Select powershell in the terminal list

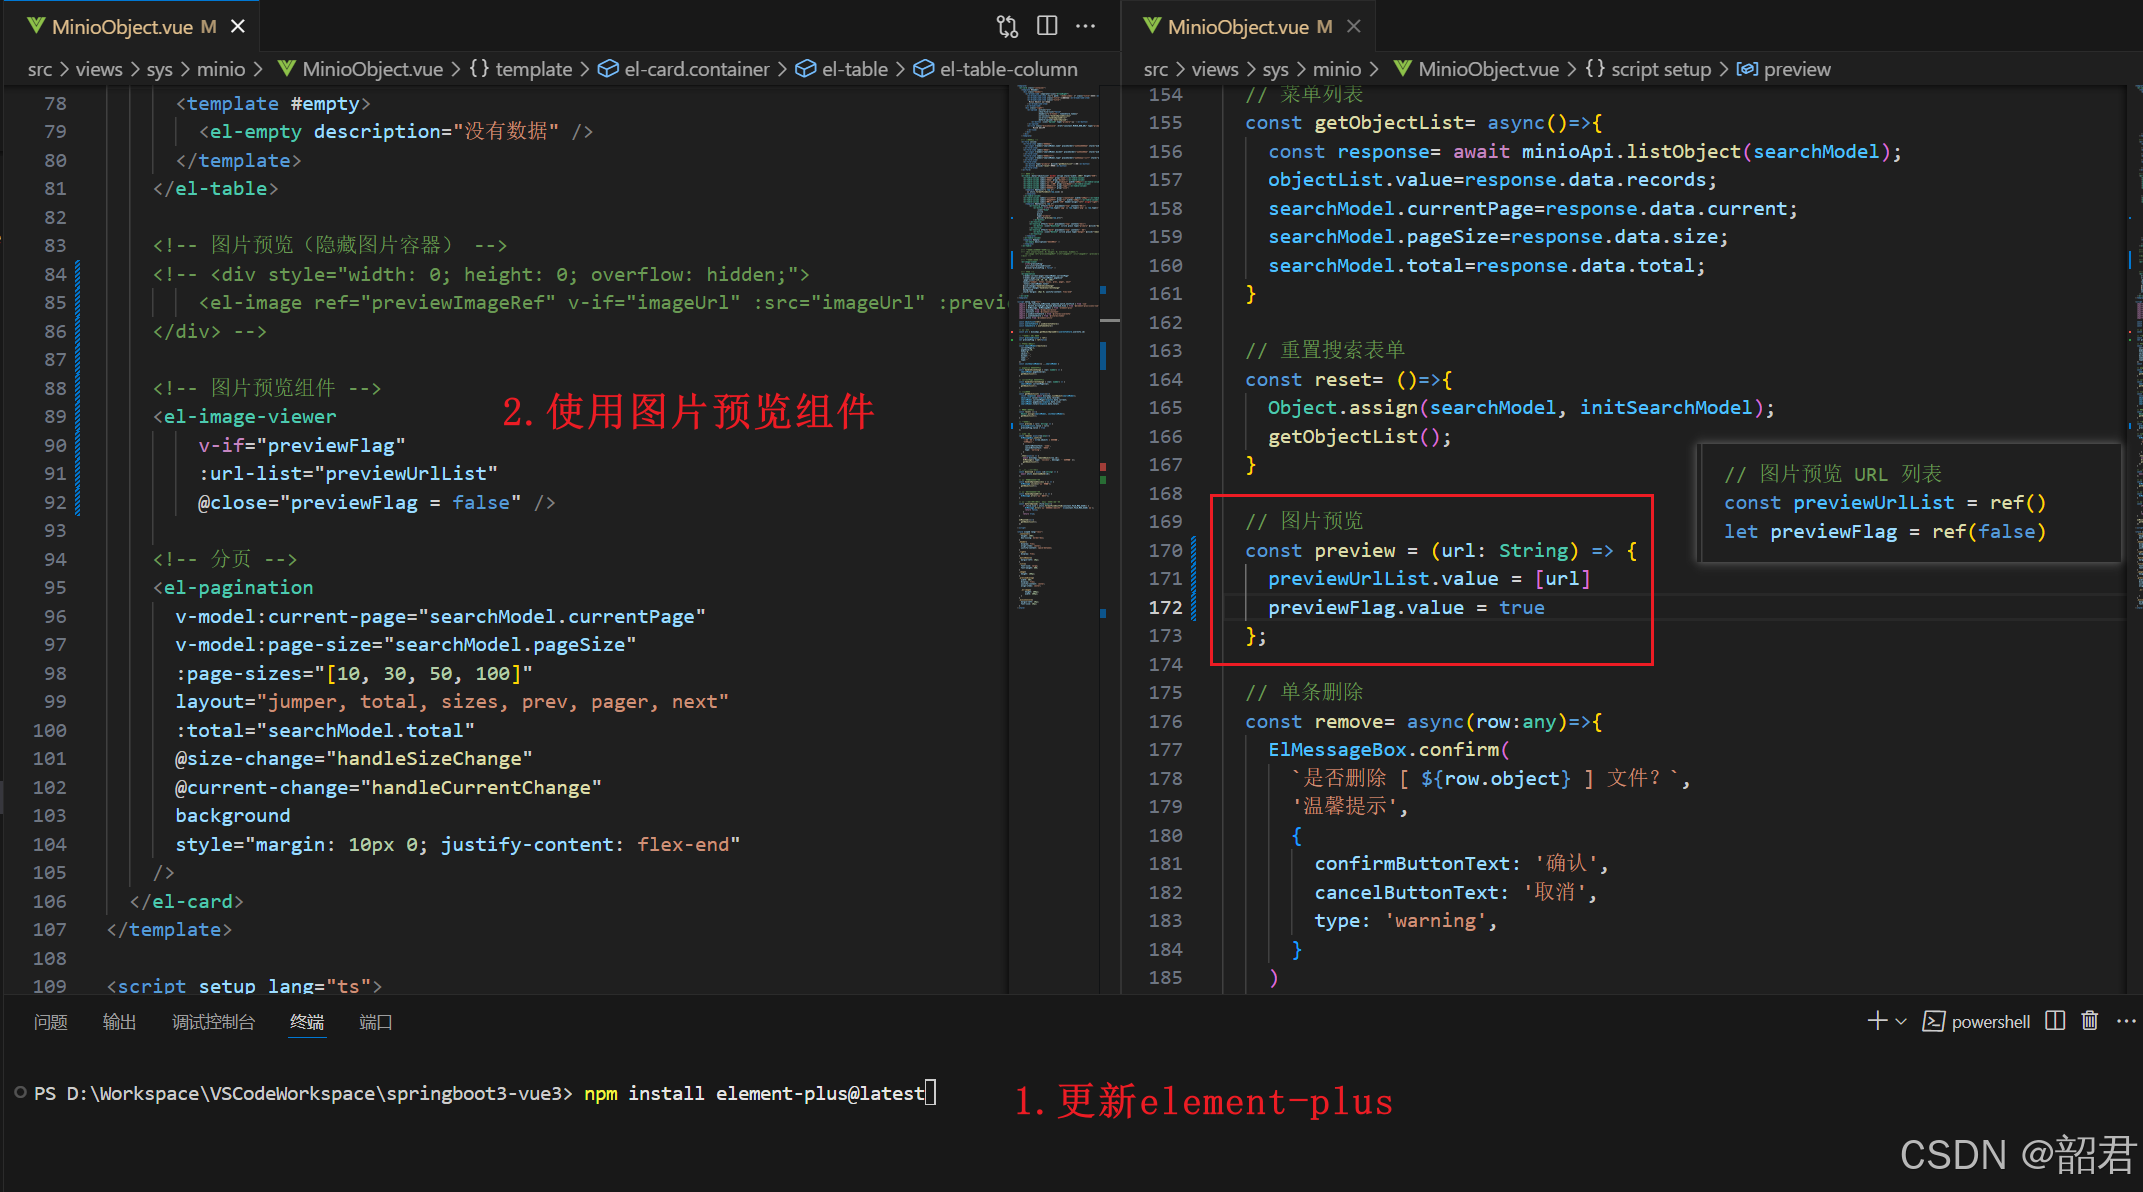click(1991, 1021)
